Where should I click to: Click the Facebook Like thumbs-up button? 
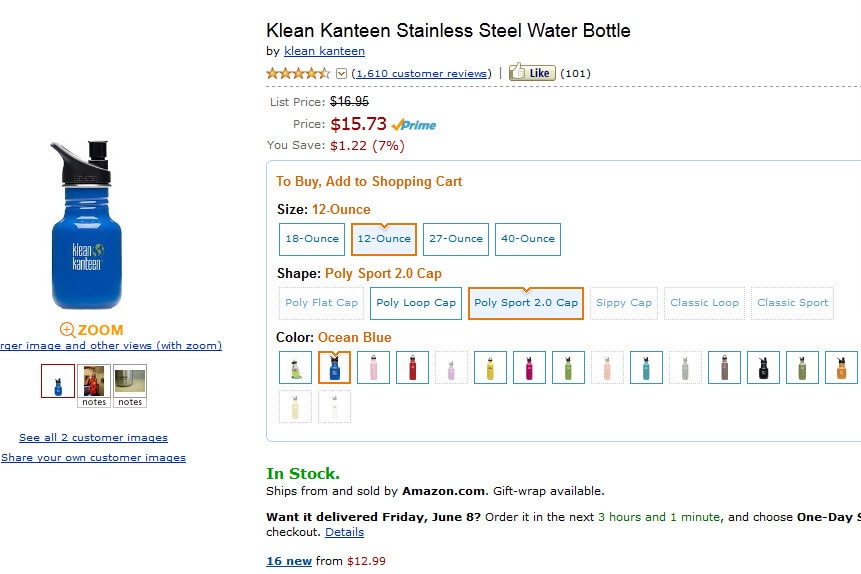[531, 72]
